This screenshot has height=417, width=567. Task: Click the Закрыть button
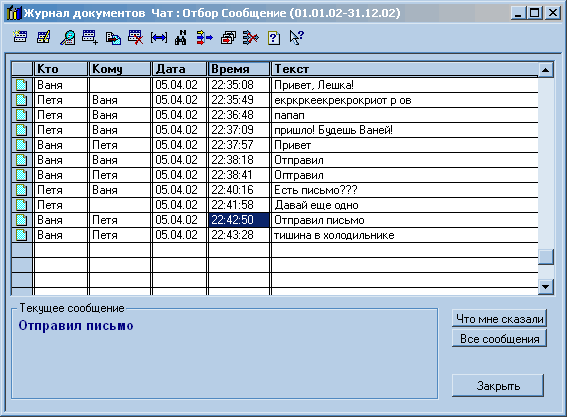[498, 386]
